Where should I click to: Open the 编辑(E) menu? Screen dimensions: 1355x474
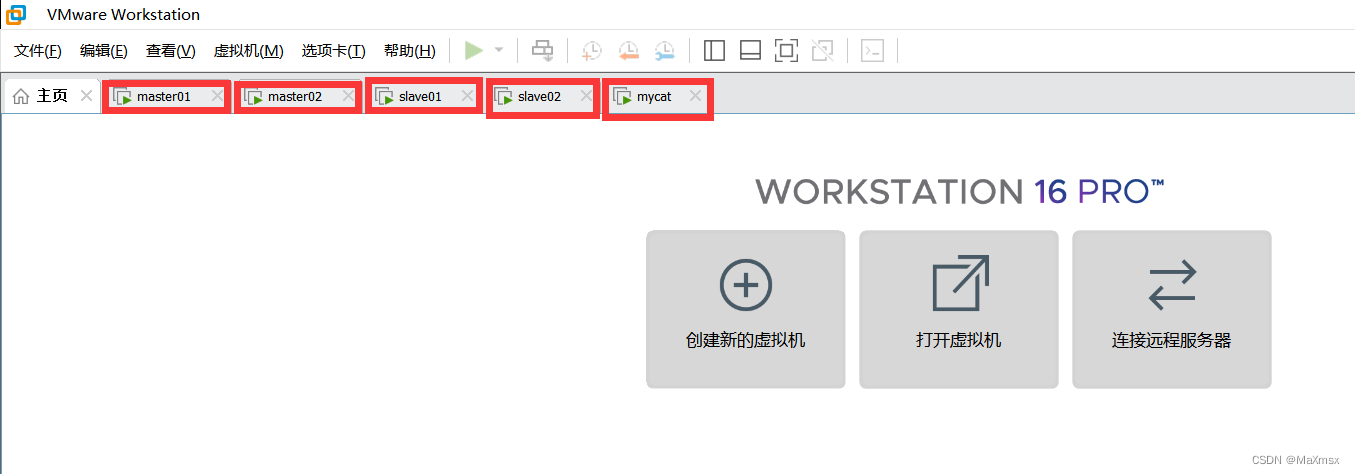coord(104,51)
